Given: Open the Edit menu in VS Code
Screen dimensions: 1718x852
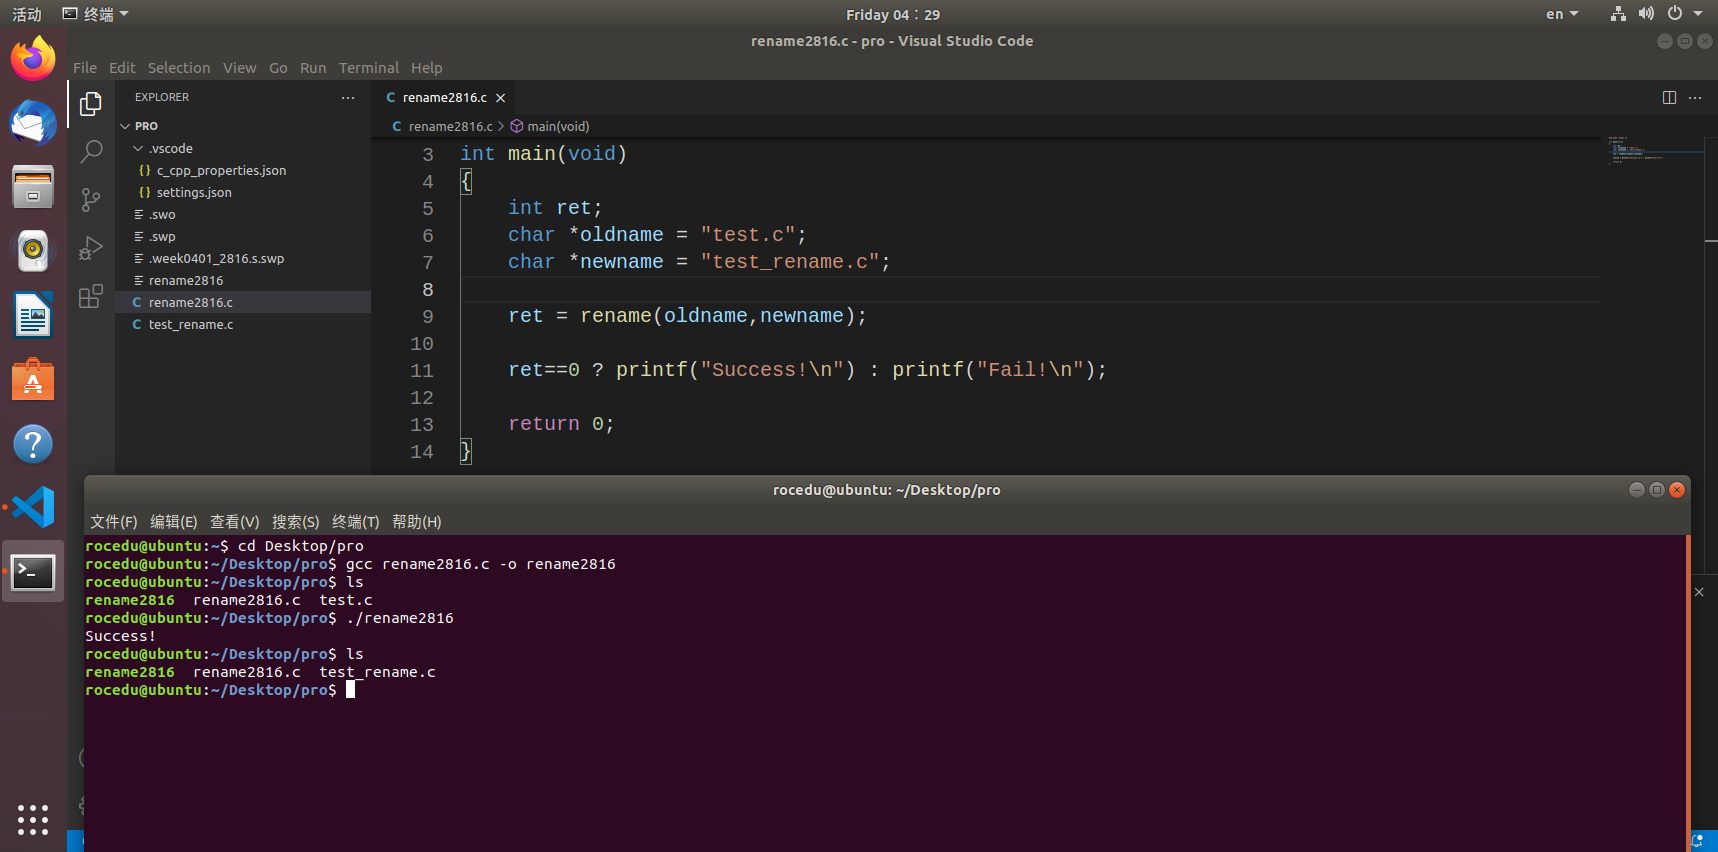Looking at the screenshot, I should point(122,68).
